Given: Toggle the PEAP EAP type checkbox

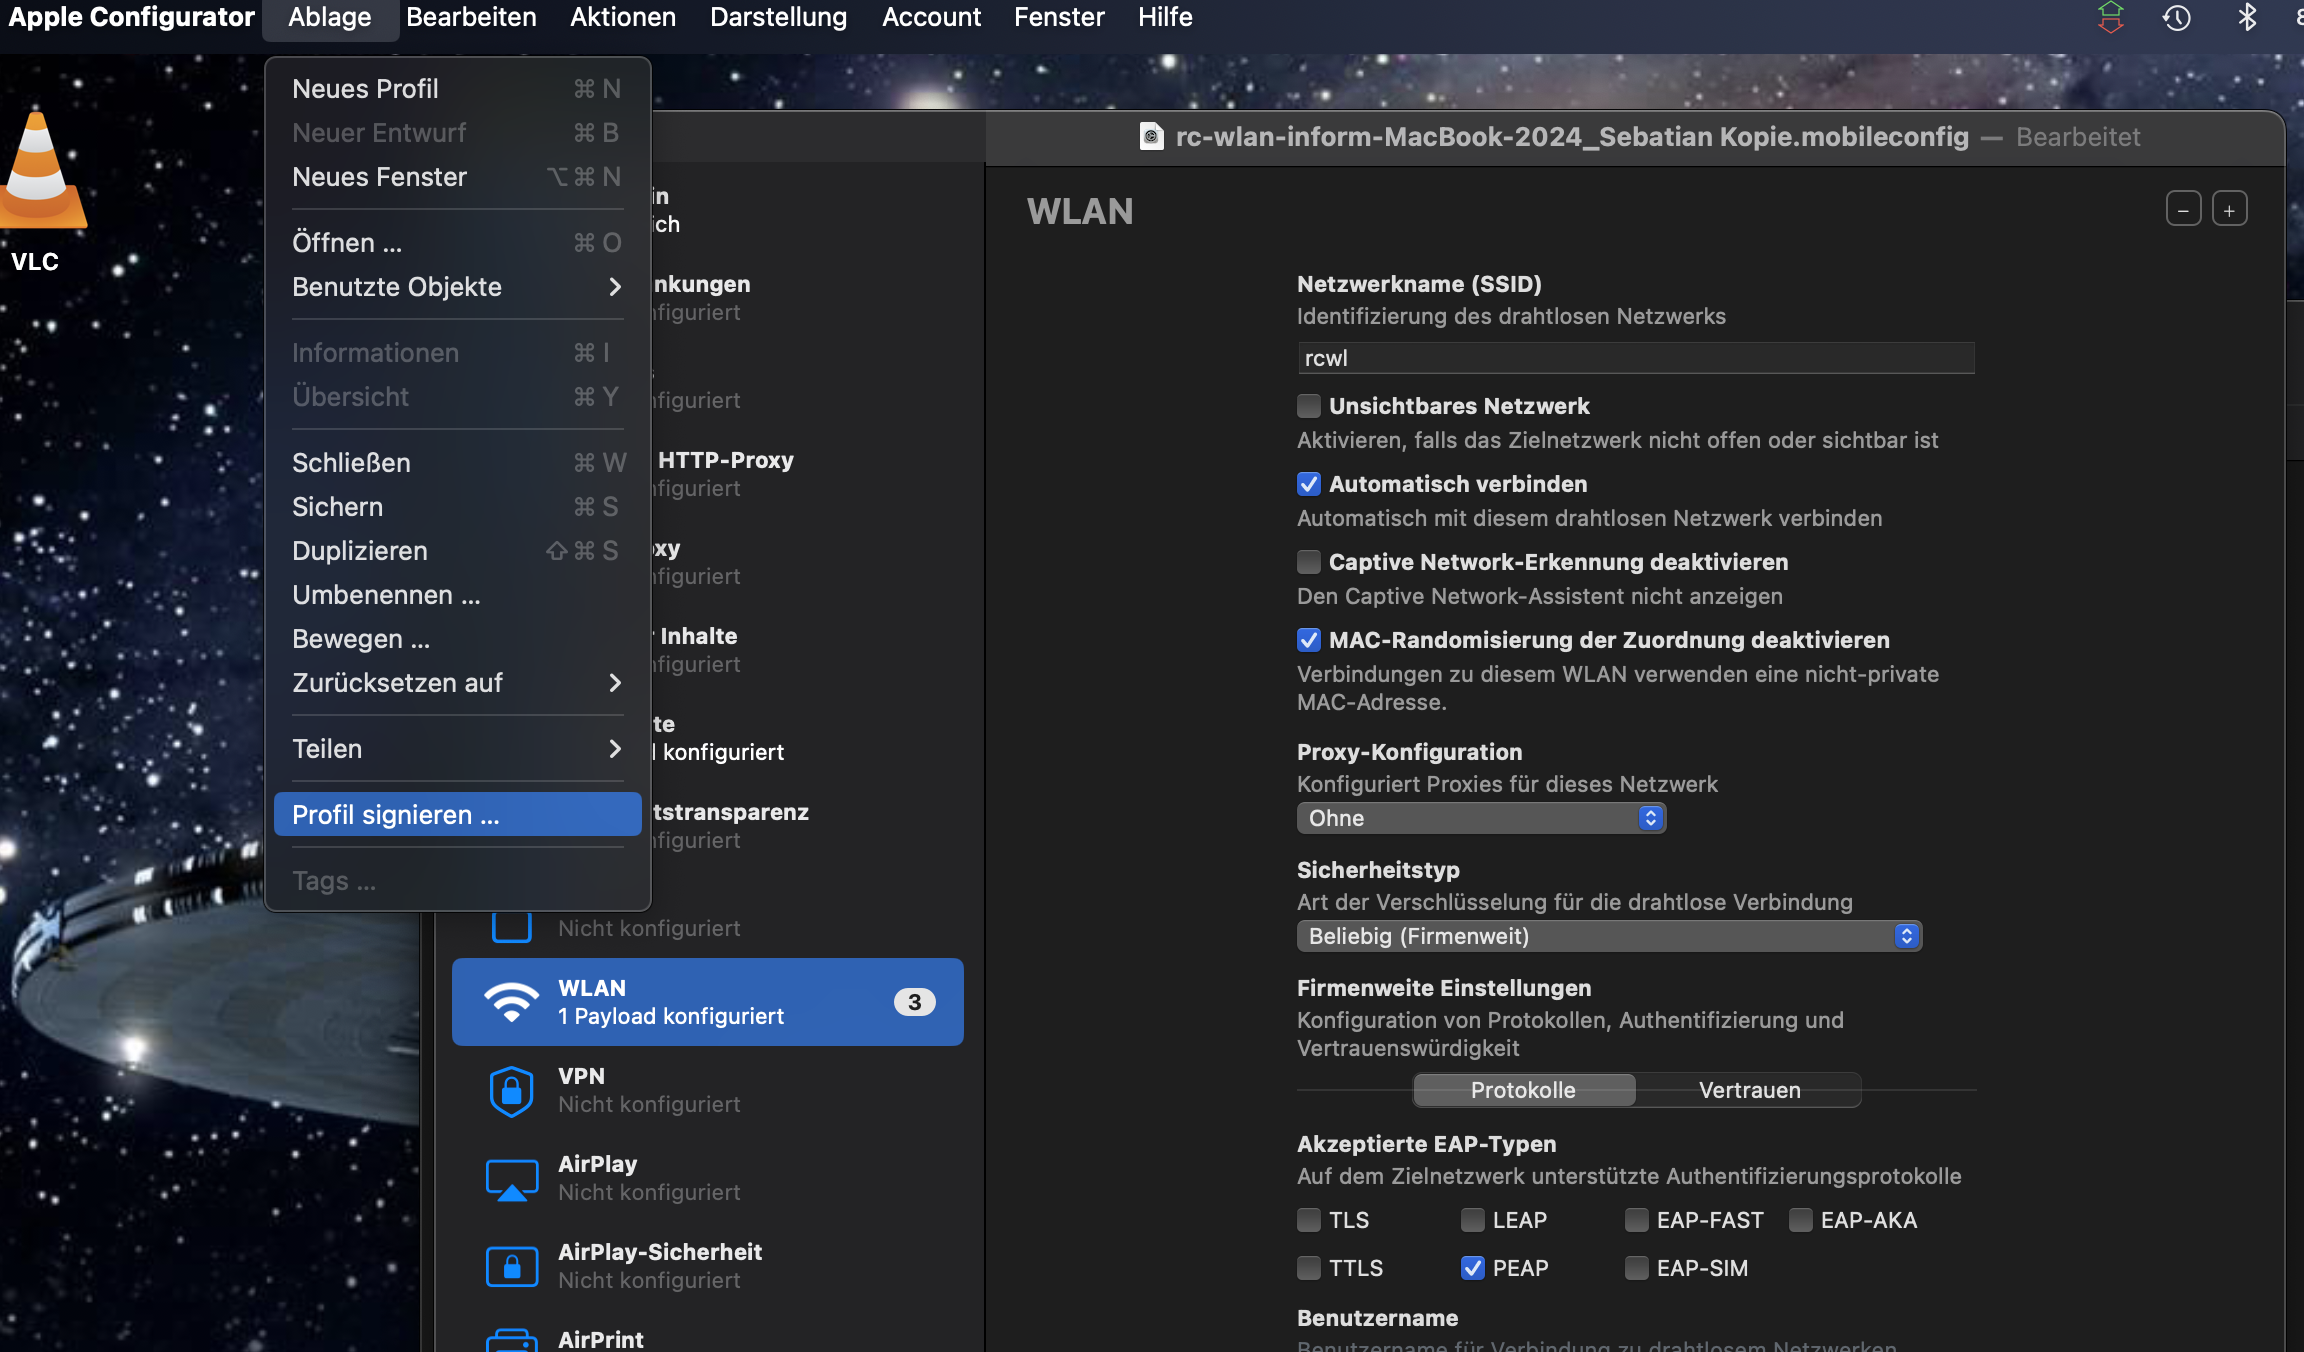Looking at the screenshot, I should [1472, 1268].
